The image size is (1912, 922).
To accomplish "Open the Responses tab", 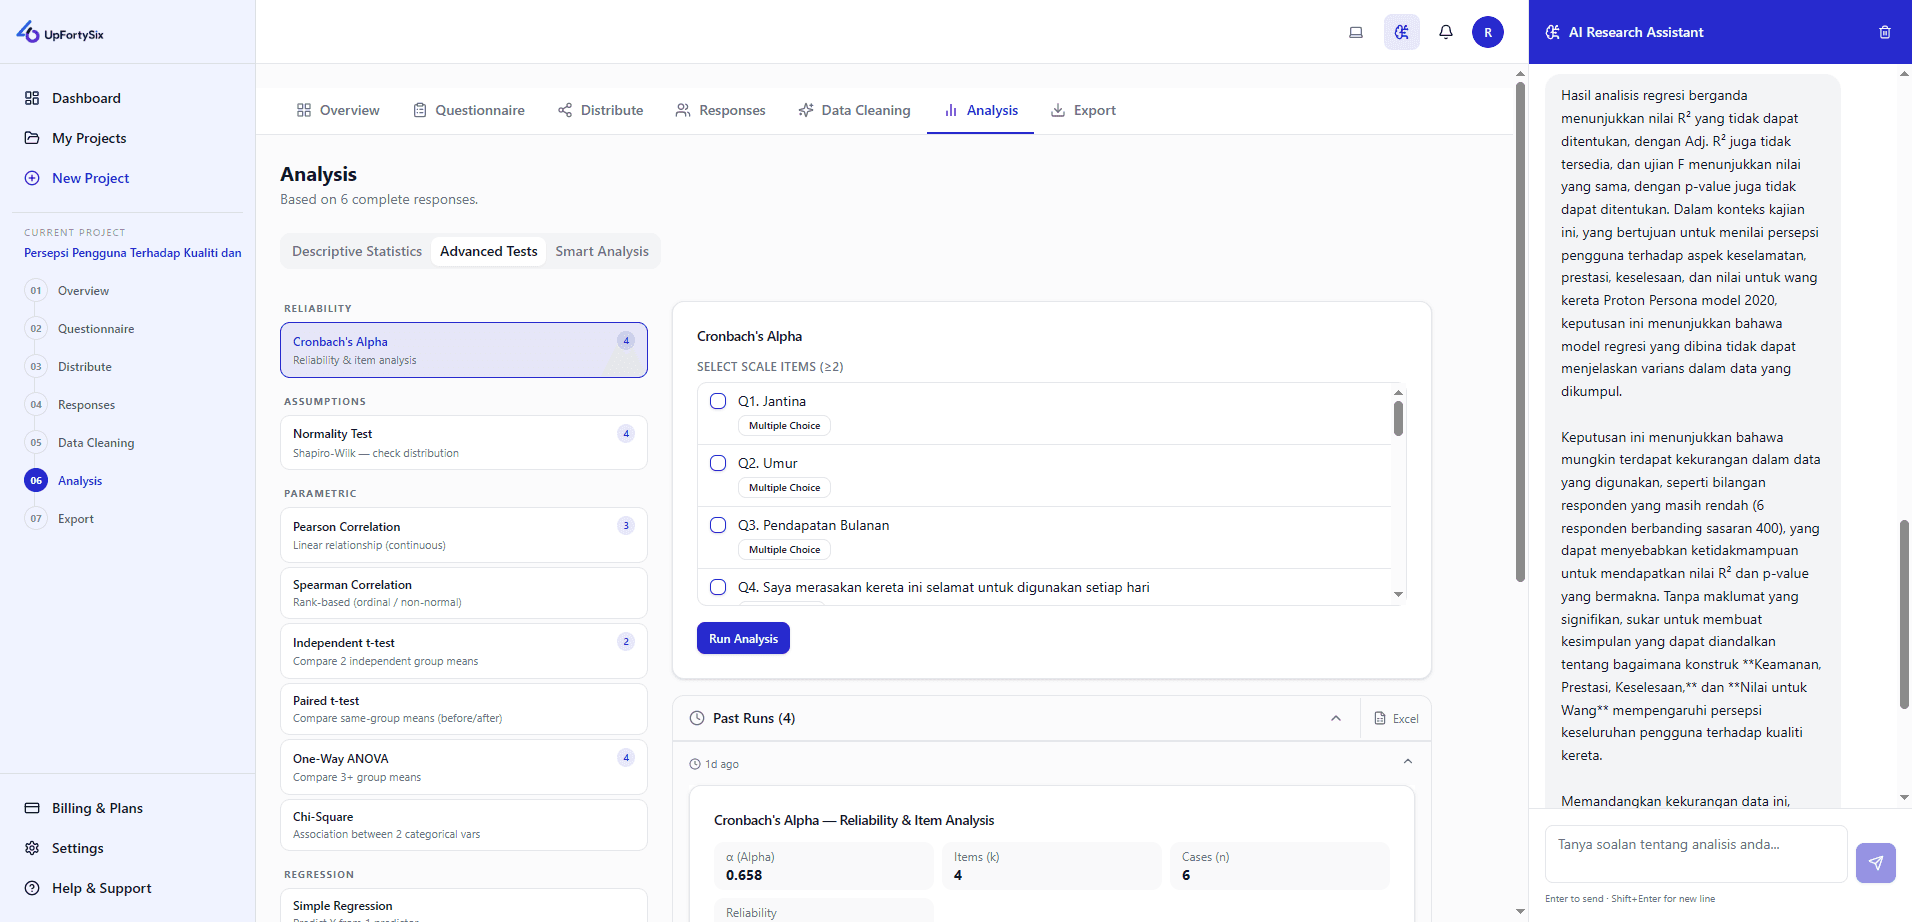I will (x=720, y=110).
